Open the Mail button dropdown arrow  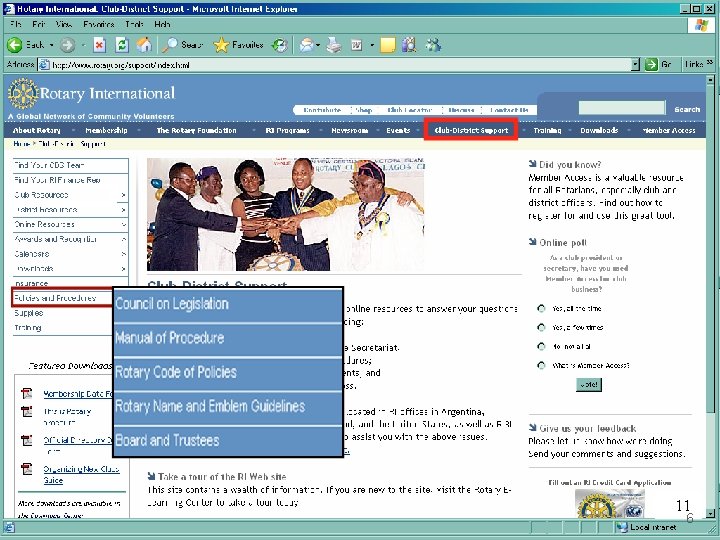click(x=318, y=45)
